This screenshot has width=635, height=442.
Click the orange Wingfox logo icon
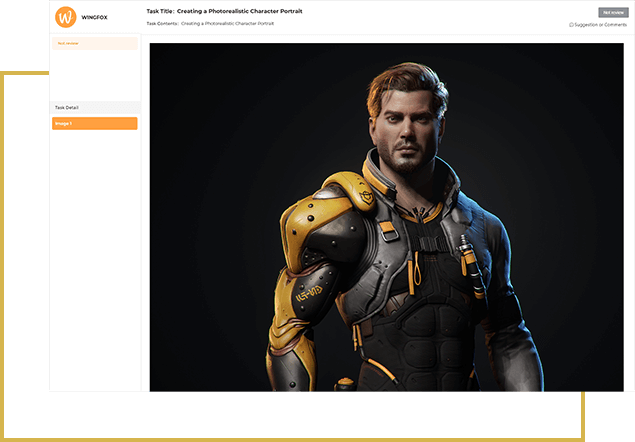point(66,17)
